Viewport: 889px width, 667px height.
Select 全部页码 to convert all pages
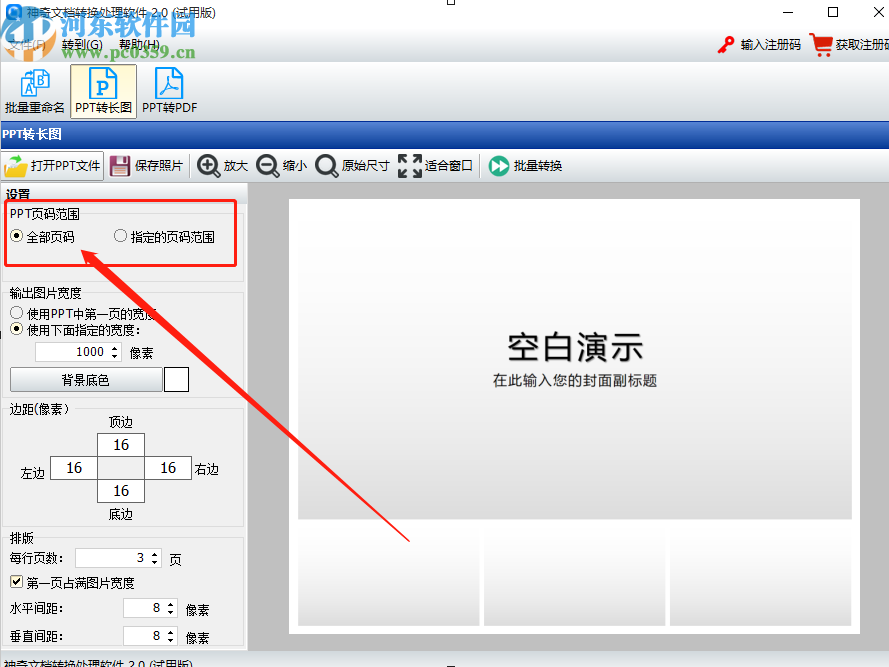pos(17,236)
